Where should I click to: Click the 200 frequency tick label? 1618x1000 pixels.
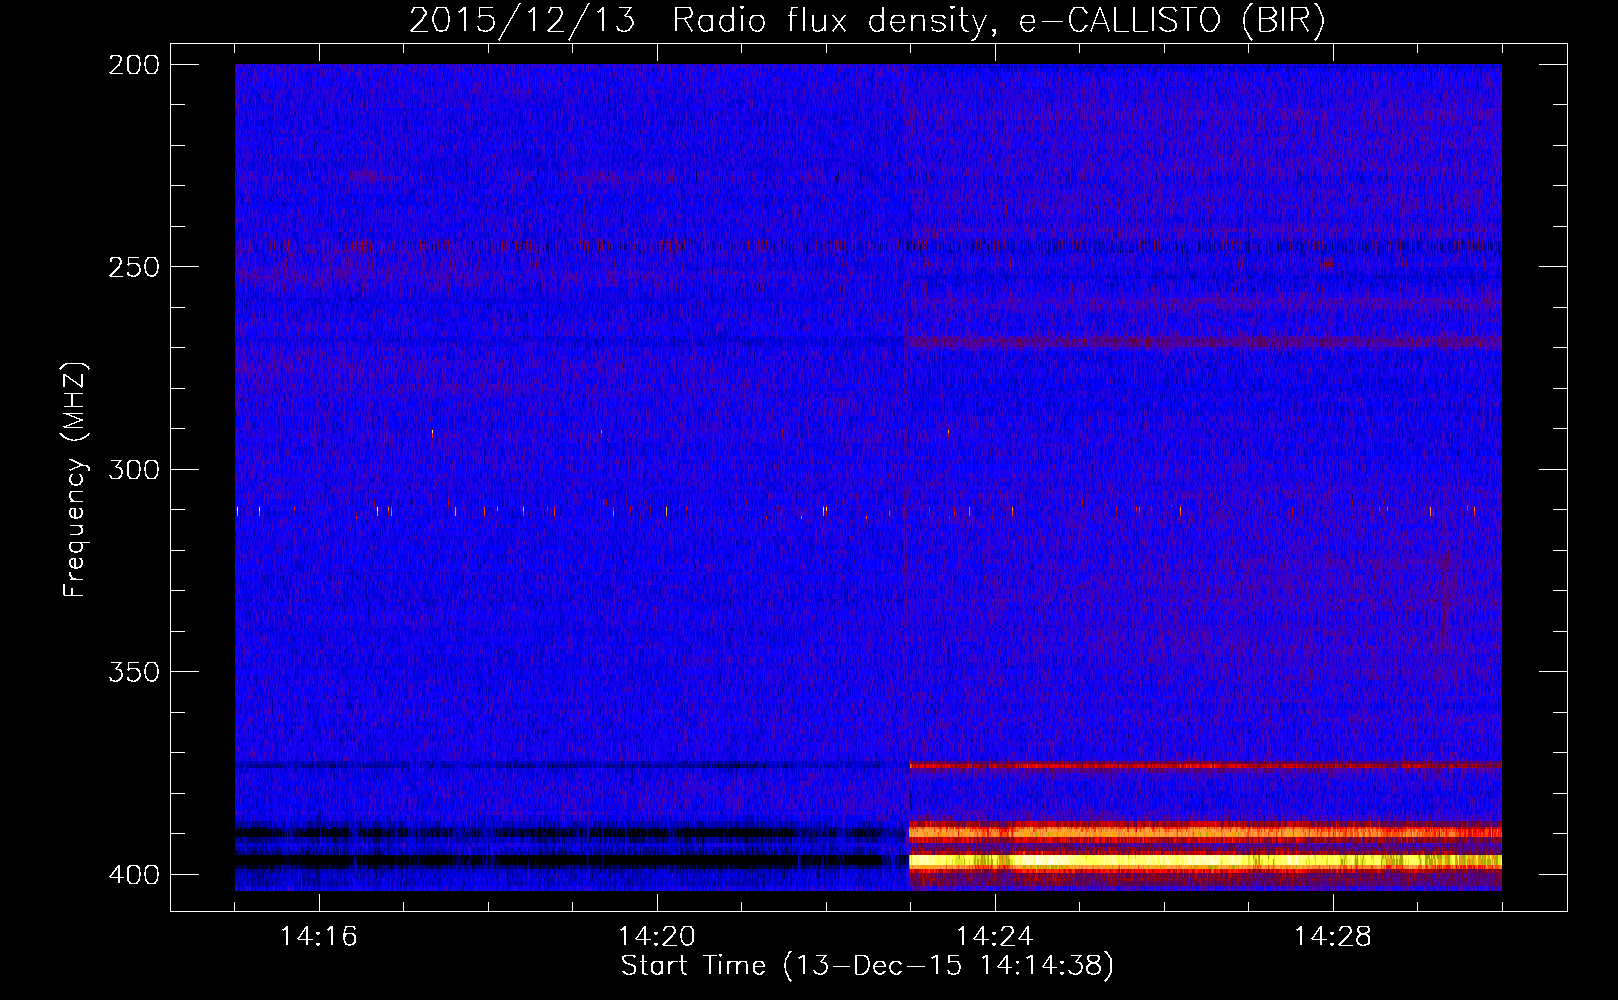pos(133,65)
